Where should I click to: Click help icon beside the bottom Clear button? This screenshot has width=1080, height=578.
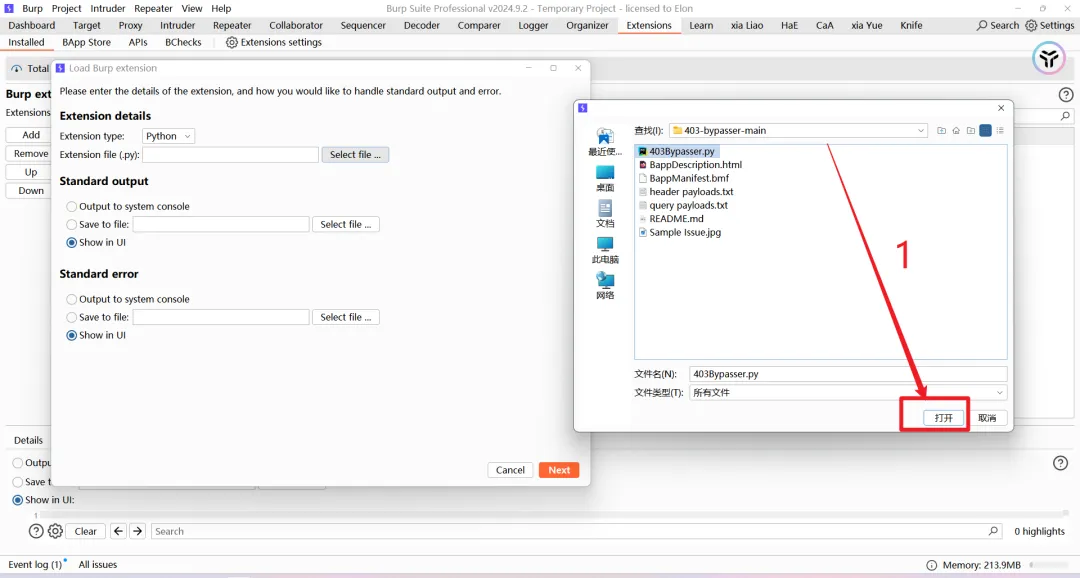36,531
